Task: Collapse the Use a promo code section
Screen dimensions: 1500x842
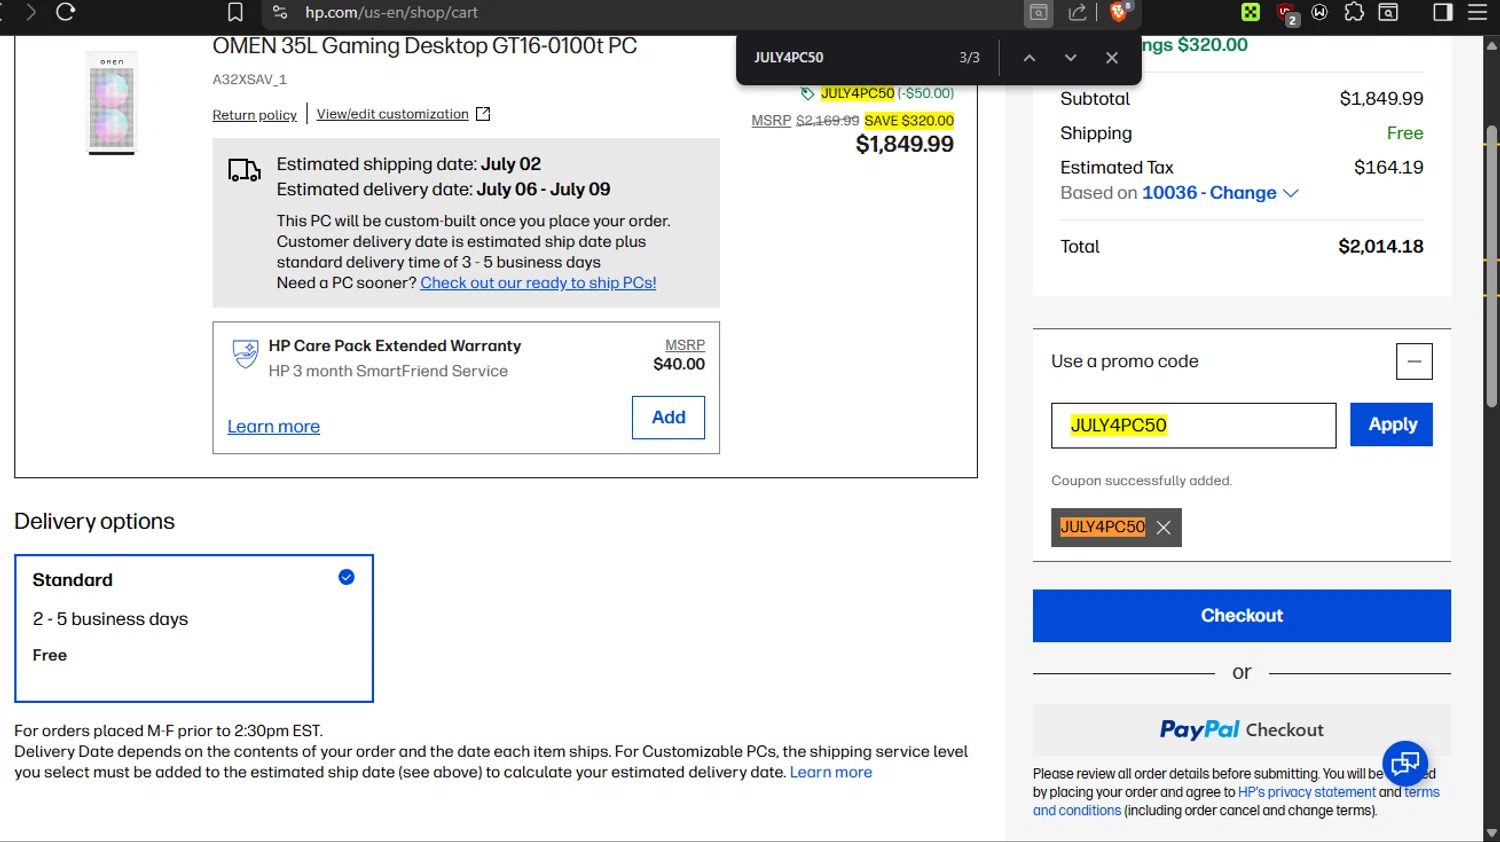Action: (x=1414, y=362)
